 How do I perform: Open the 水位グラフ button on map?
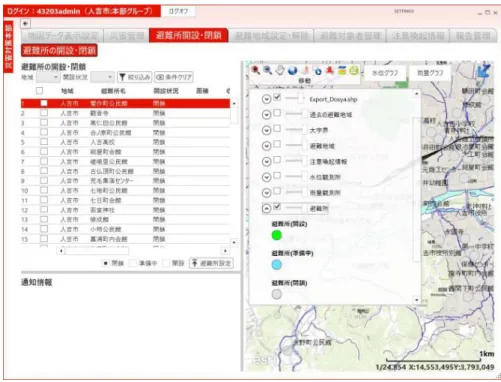385,73
